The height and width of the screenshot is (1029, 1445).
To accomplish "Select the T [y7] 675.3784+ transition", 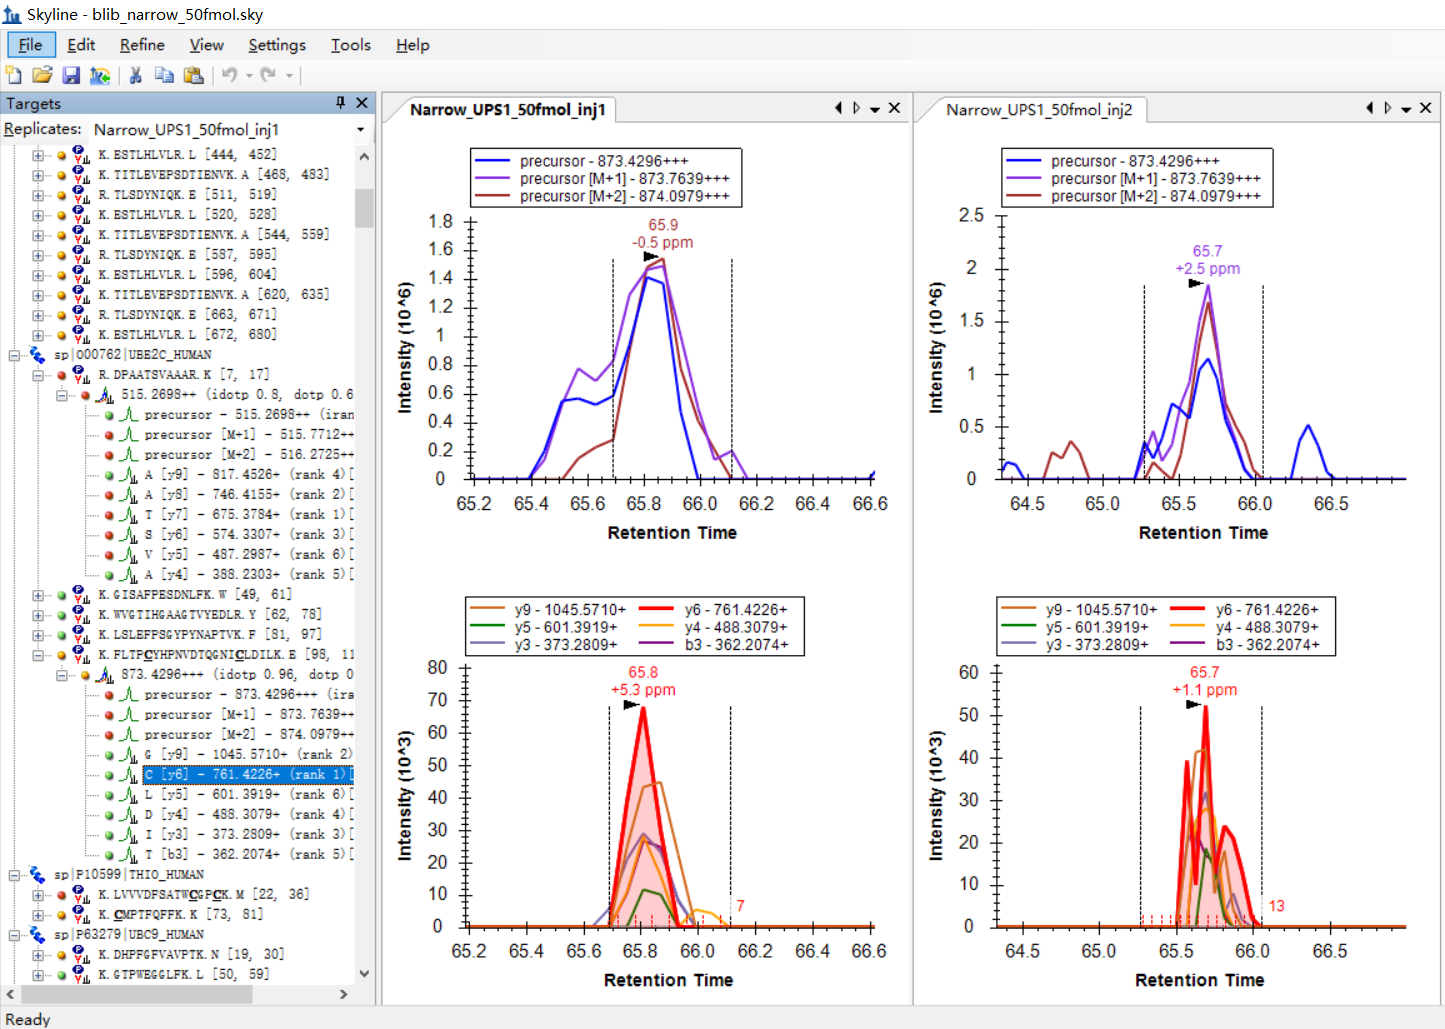I will [x=246, y=515].
